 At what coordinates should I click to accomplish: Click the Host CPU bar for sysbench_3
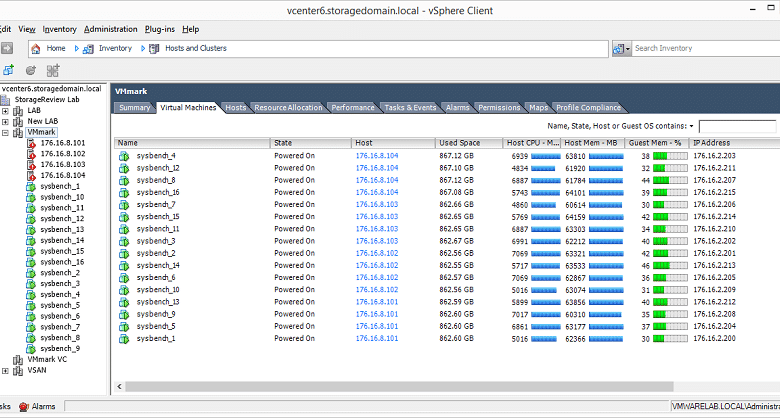point(545,241)
